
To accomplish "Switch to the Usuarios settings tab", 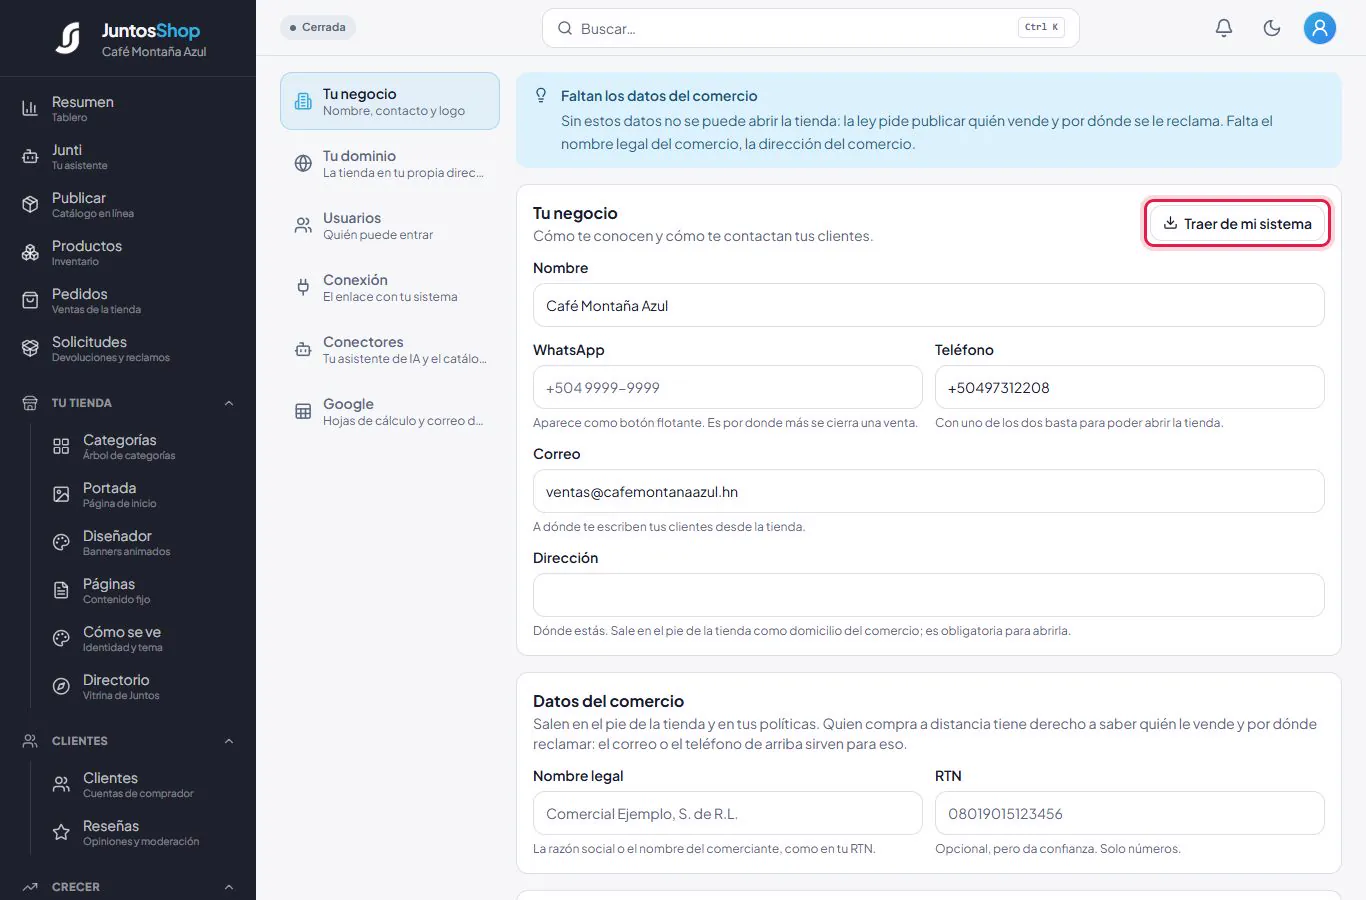I will tap(390, 225).
